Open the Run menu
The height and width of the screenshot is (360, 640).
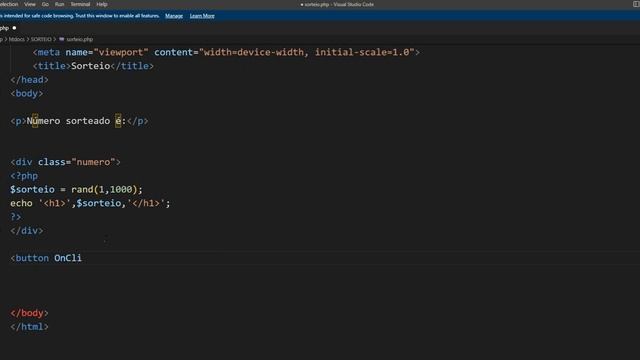tap(60, 4)
